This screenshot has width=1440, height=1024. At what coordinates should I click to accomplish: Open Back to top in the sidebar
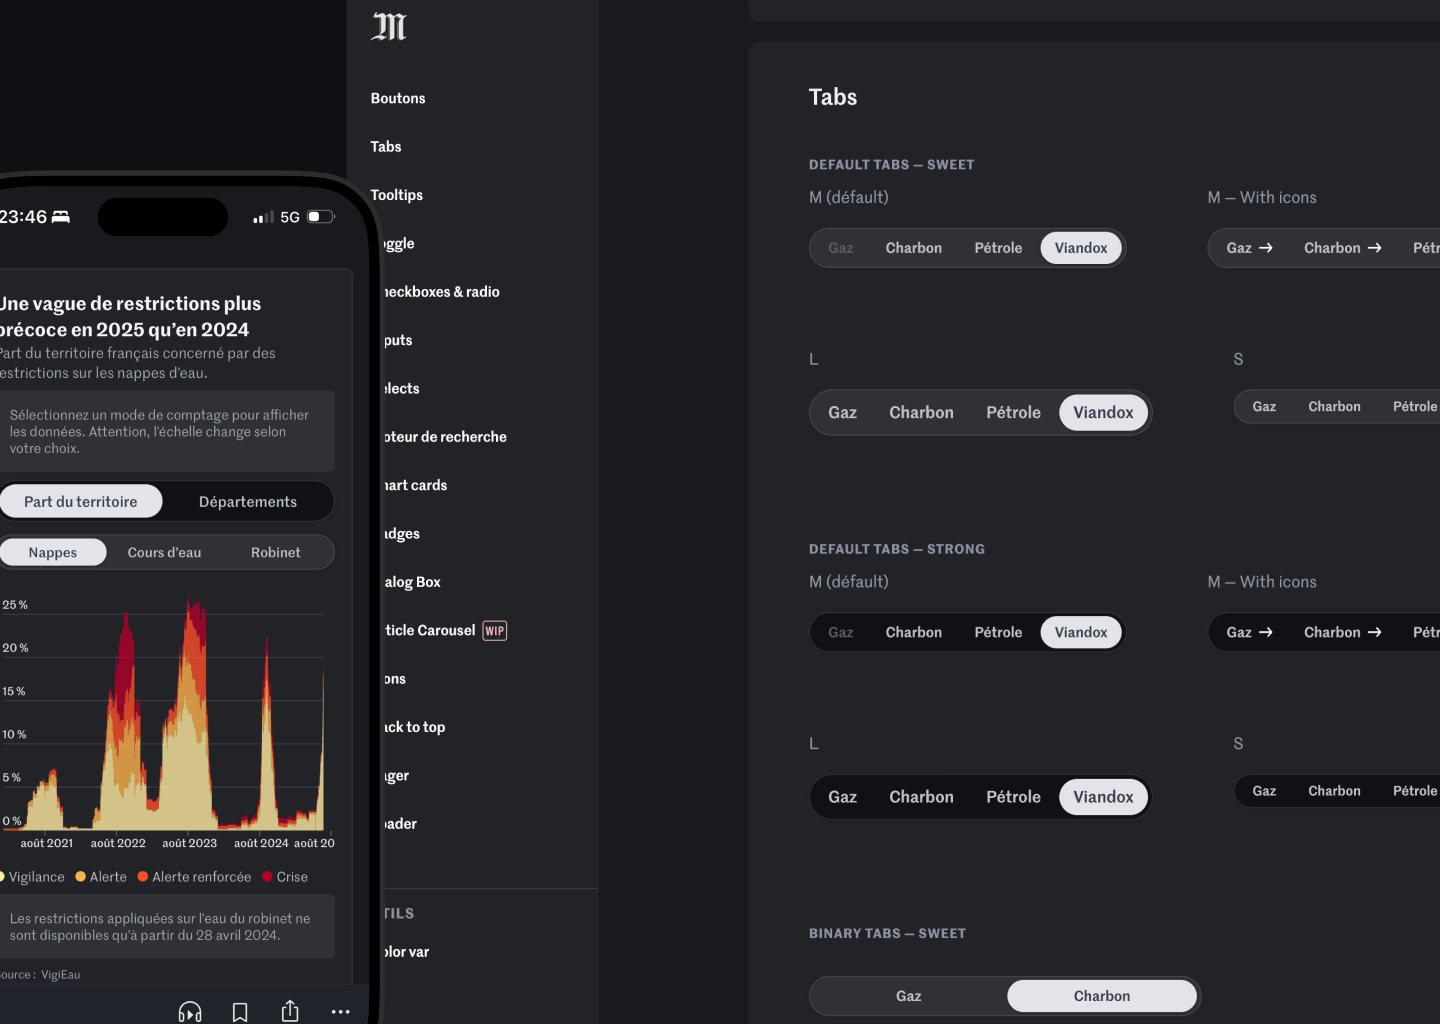coord(415,727)
